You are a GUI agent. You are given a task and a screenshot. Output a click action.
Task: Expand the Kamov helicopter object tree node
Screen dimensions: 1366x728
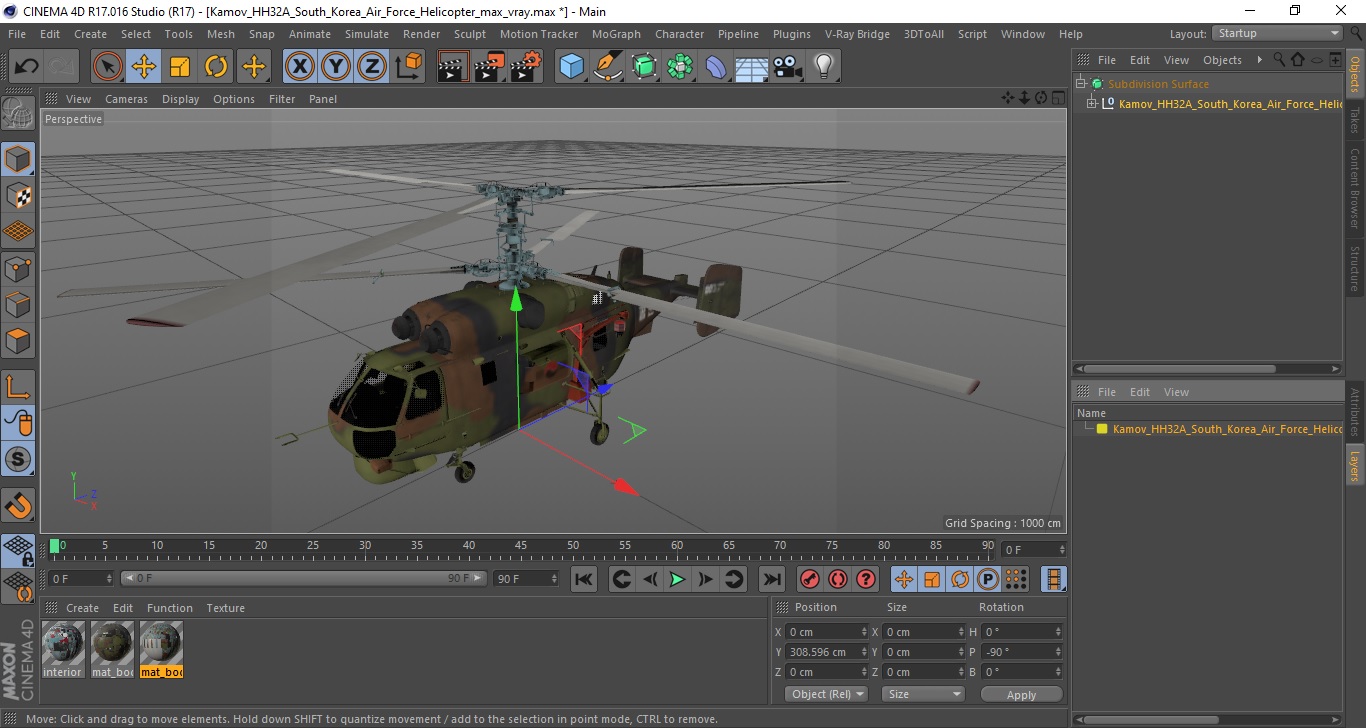[1092, 103]
